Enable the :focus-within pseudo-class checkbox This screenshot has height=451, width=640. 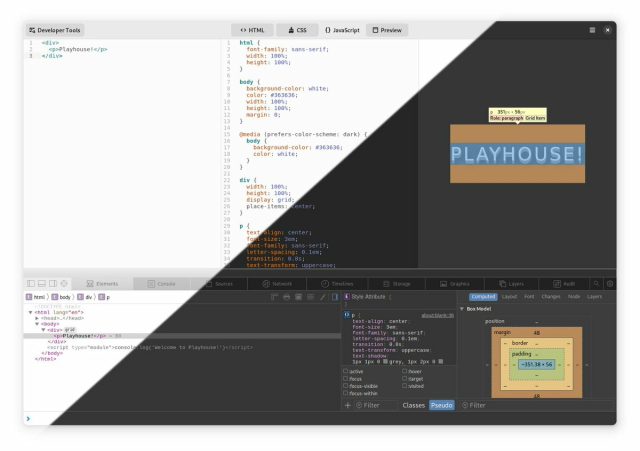[x=346, y=393]
